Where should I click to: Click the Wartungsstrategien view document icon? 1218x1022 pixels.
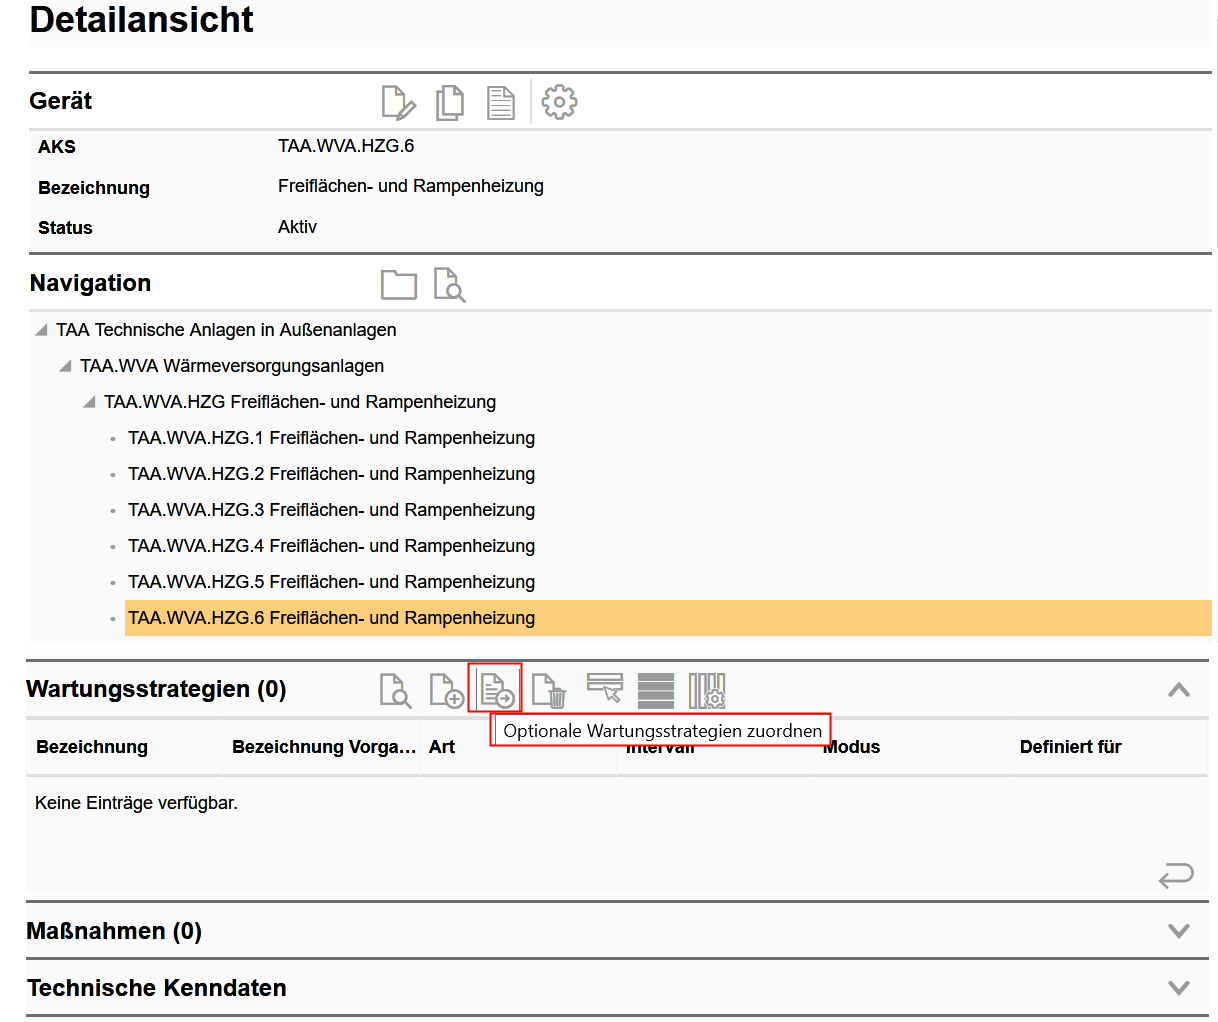[395, 690]
